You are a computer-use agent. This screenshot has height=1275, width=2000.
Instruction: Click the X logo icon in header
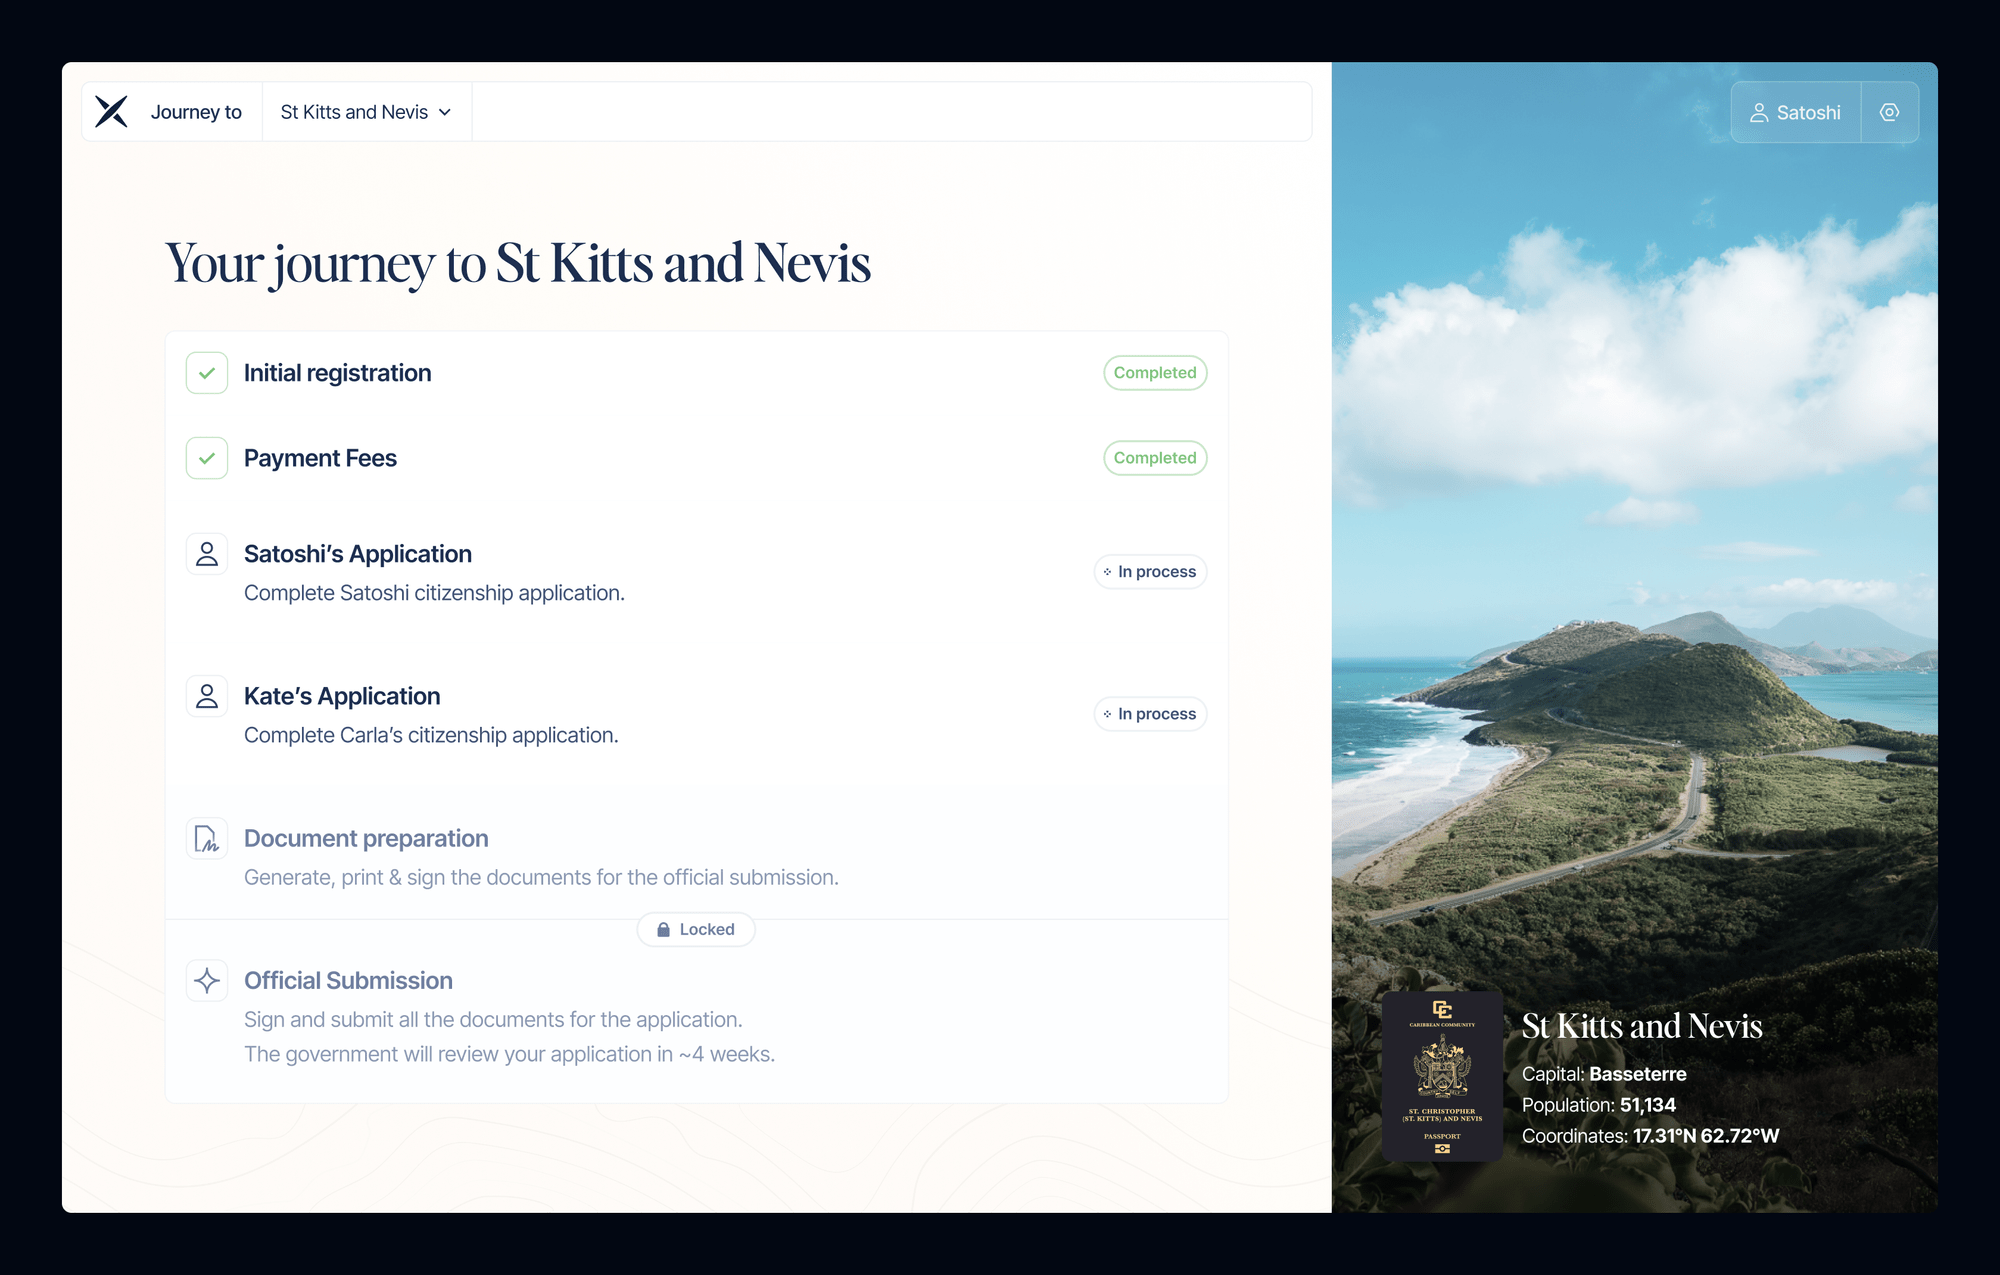(111, 112)
